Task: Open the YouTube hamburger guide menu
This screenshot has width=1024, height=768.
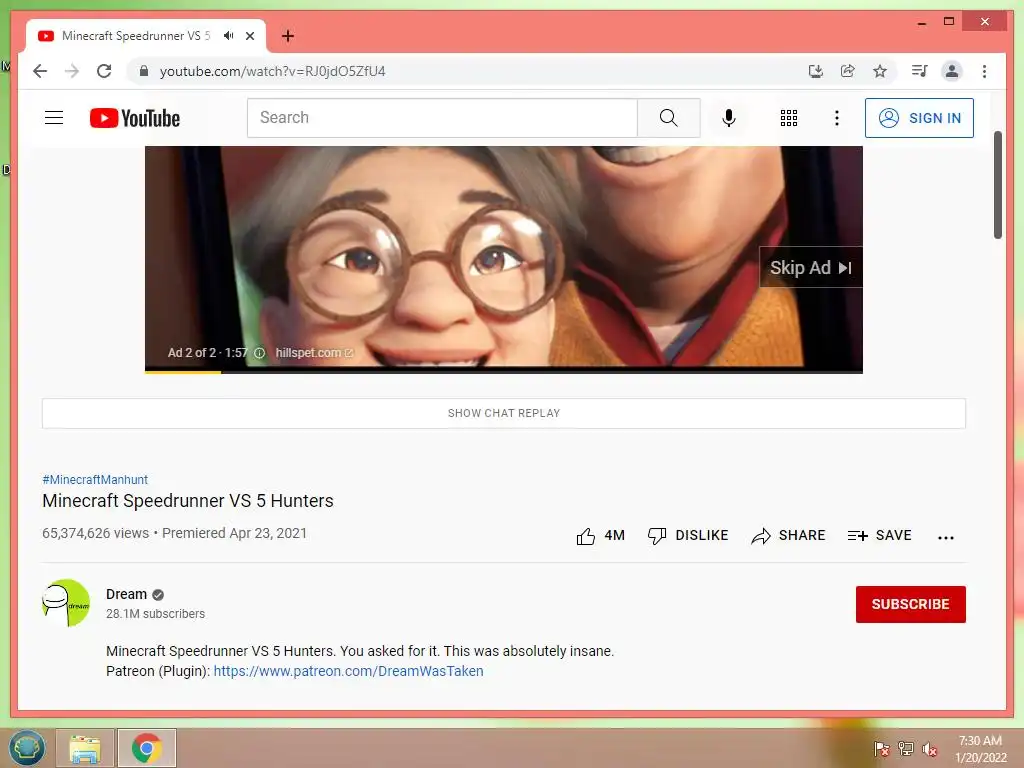Action: click(54, 118)
